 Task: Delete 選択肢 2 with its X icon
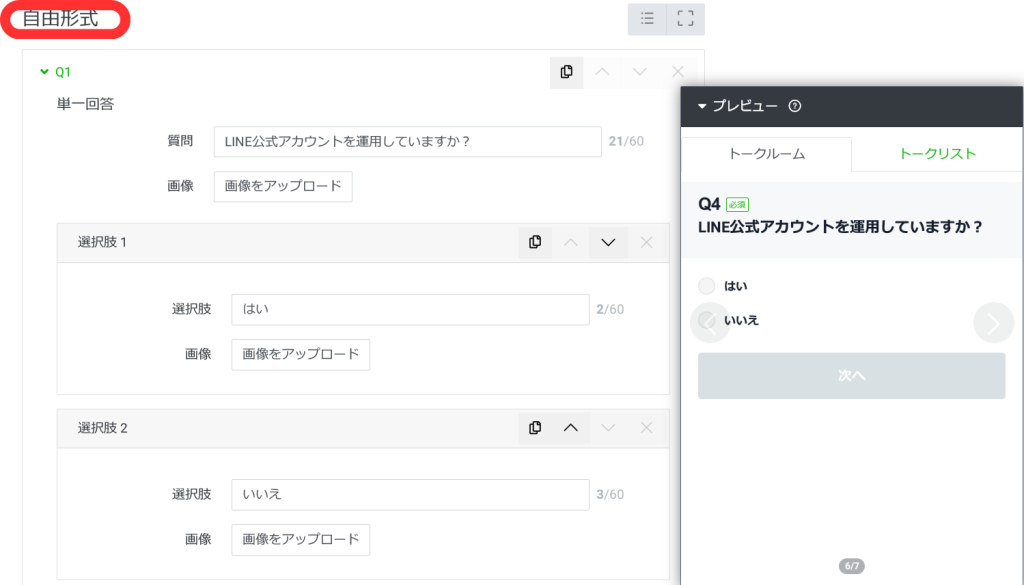pyautogui.click(x=645, y=427)
